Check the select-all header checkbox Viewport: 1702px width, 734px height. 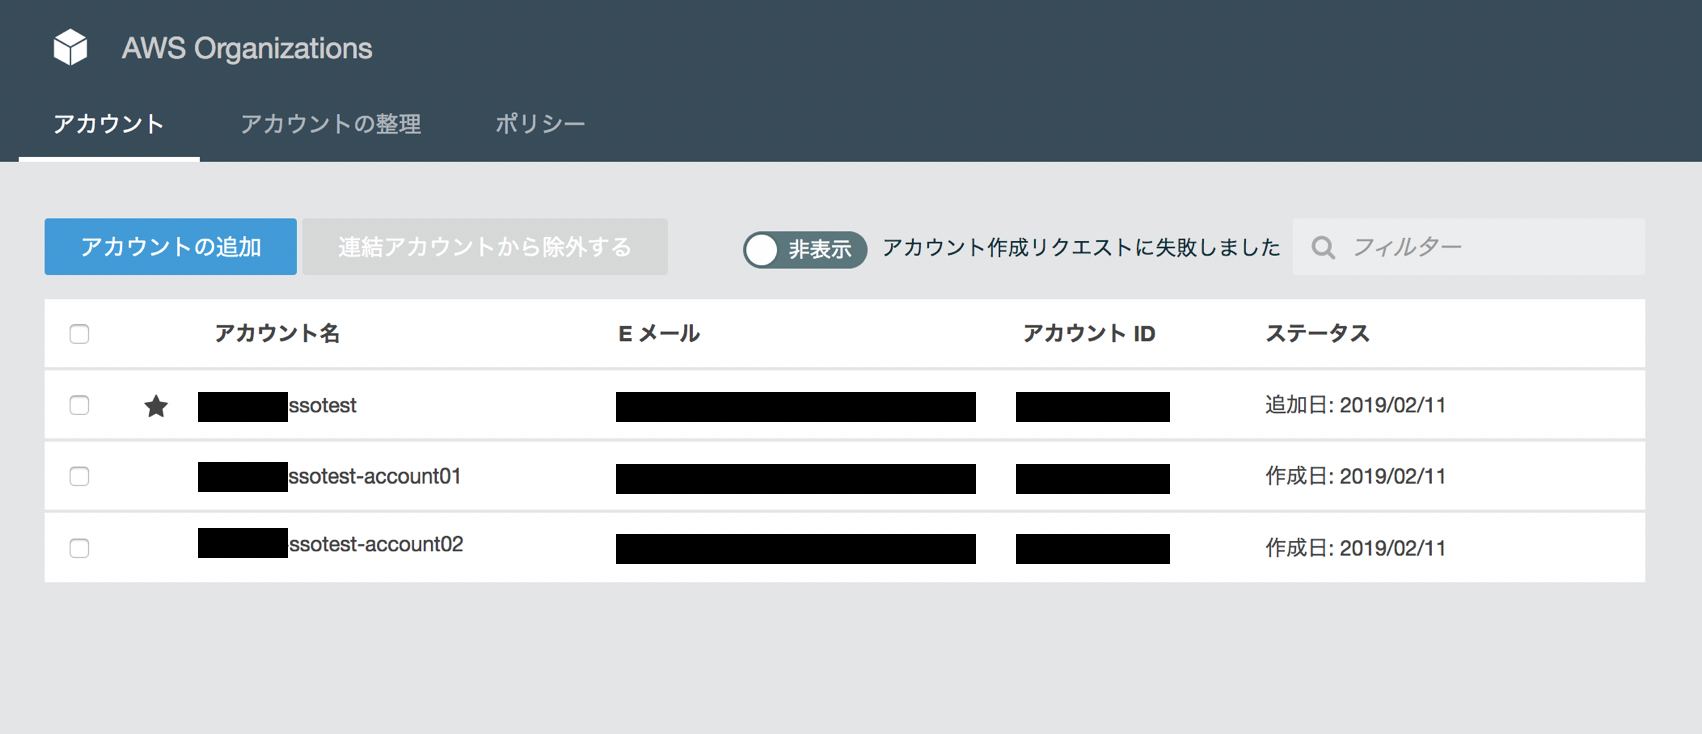(x=80, y=334)
